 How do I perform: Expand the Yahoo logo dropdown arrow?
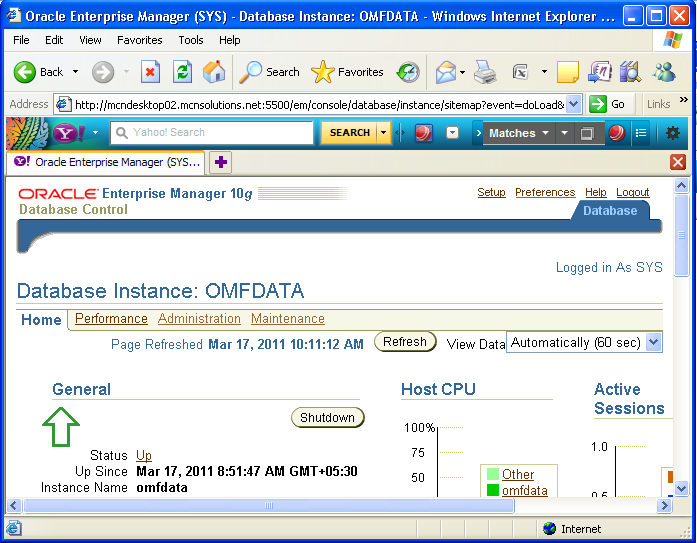[x=95, y=132]
